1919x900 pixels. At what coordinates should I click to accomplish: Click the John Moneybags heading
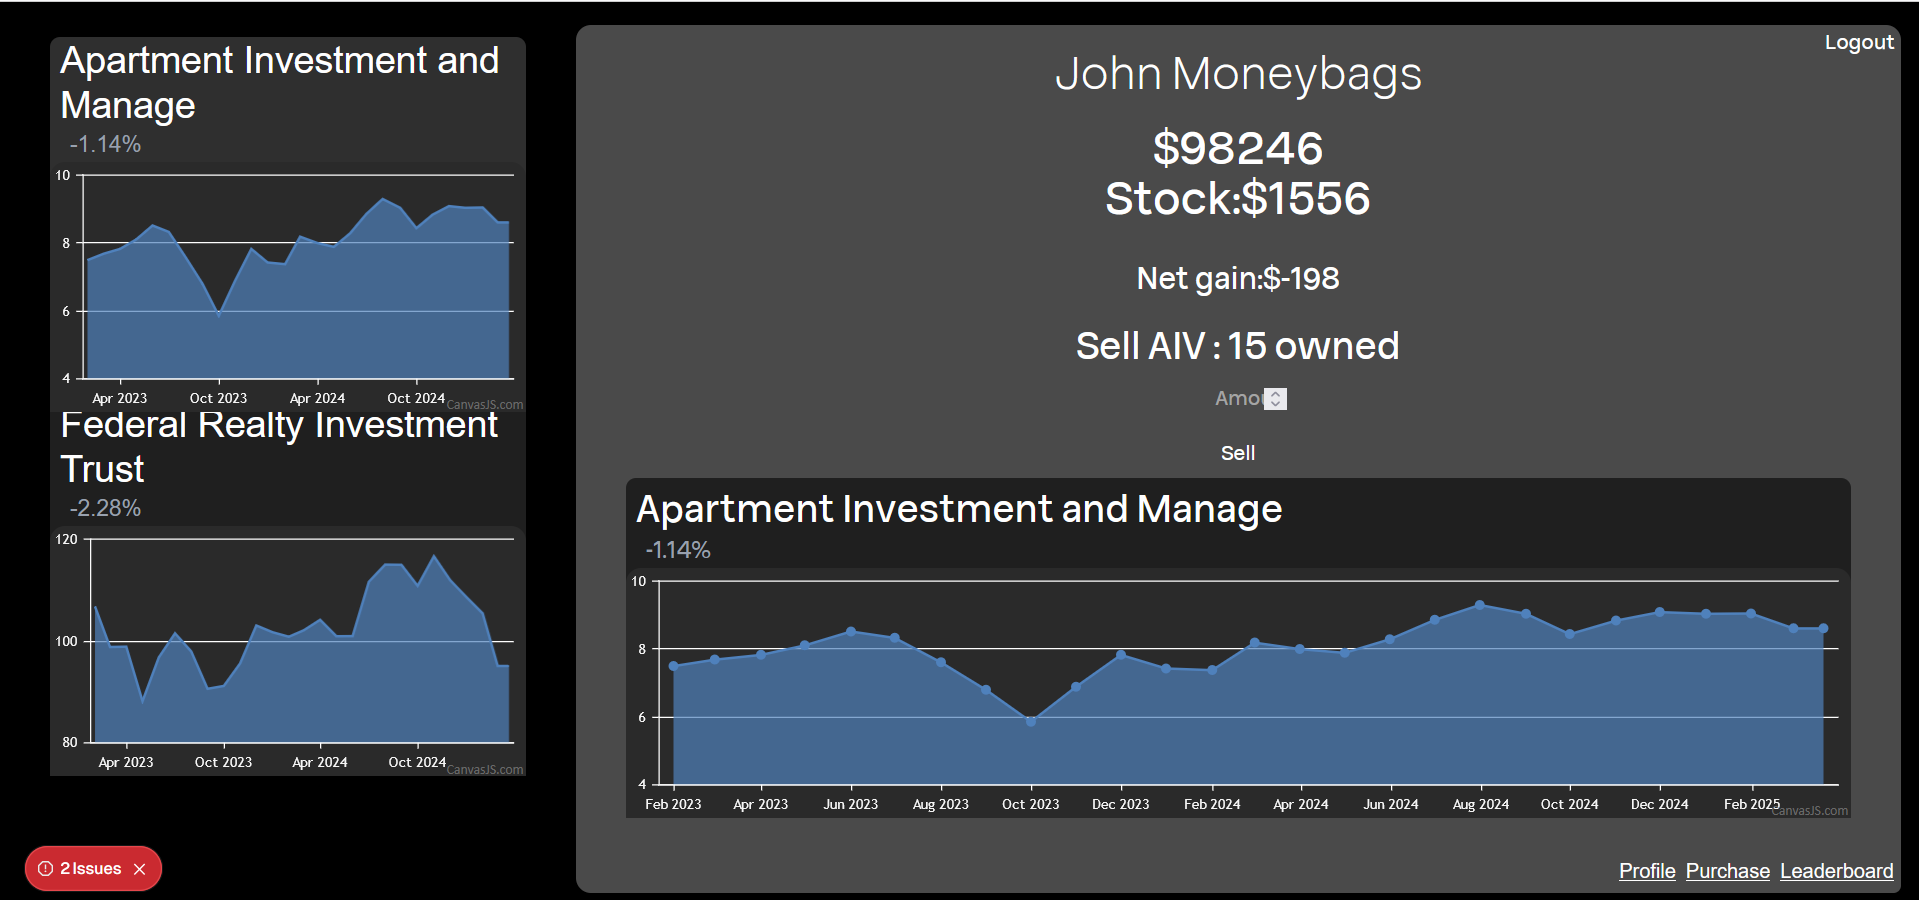tap(1238, 74)
